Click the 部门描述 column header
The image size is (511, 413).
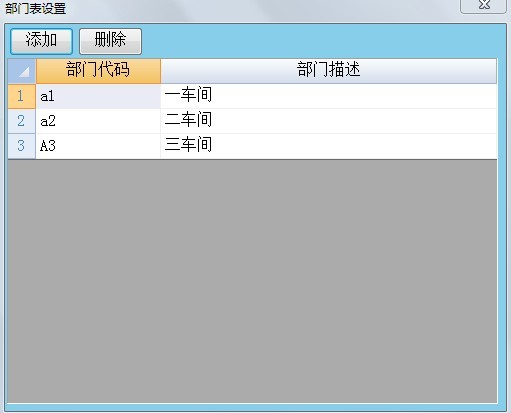(x=329, y=71)
